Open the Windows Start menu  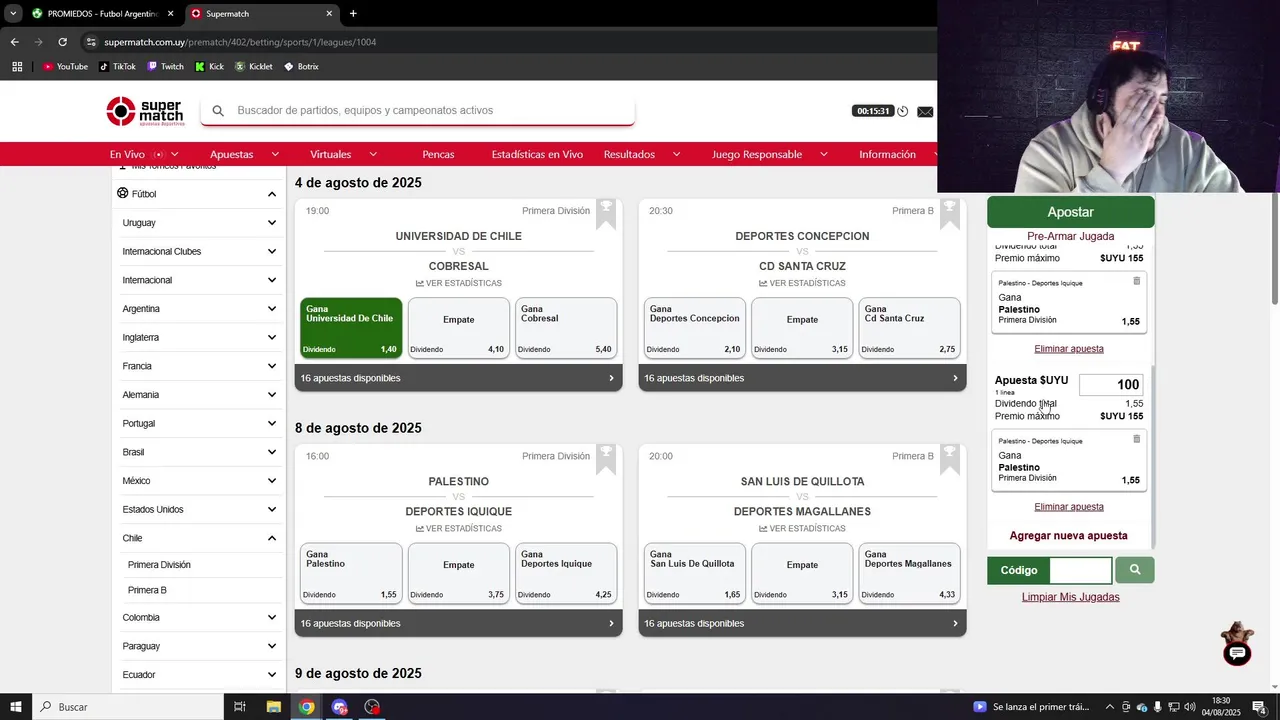click(x=16, y=707)
